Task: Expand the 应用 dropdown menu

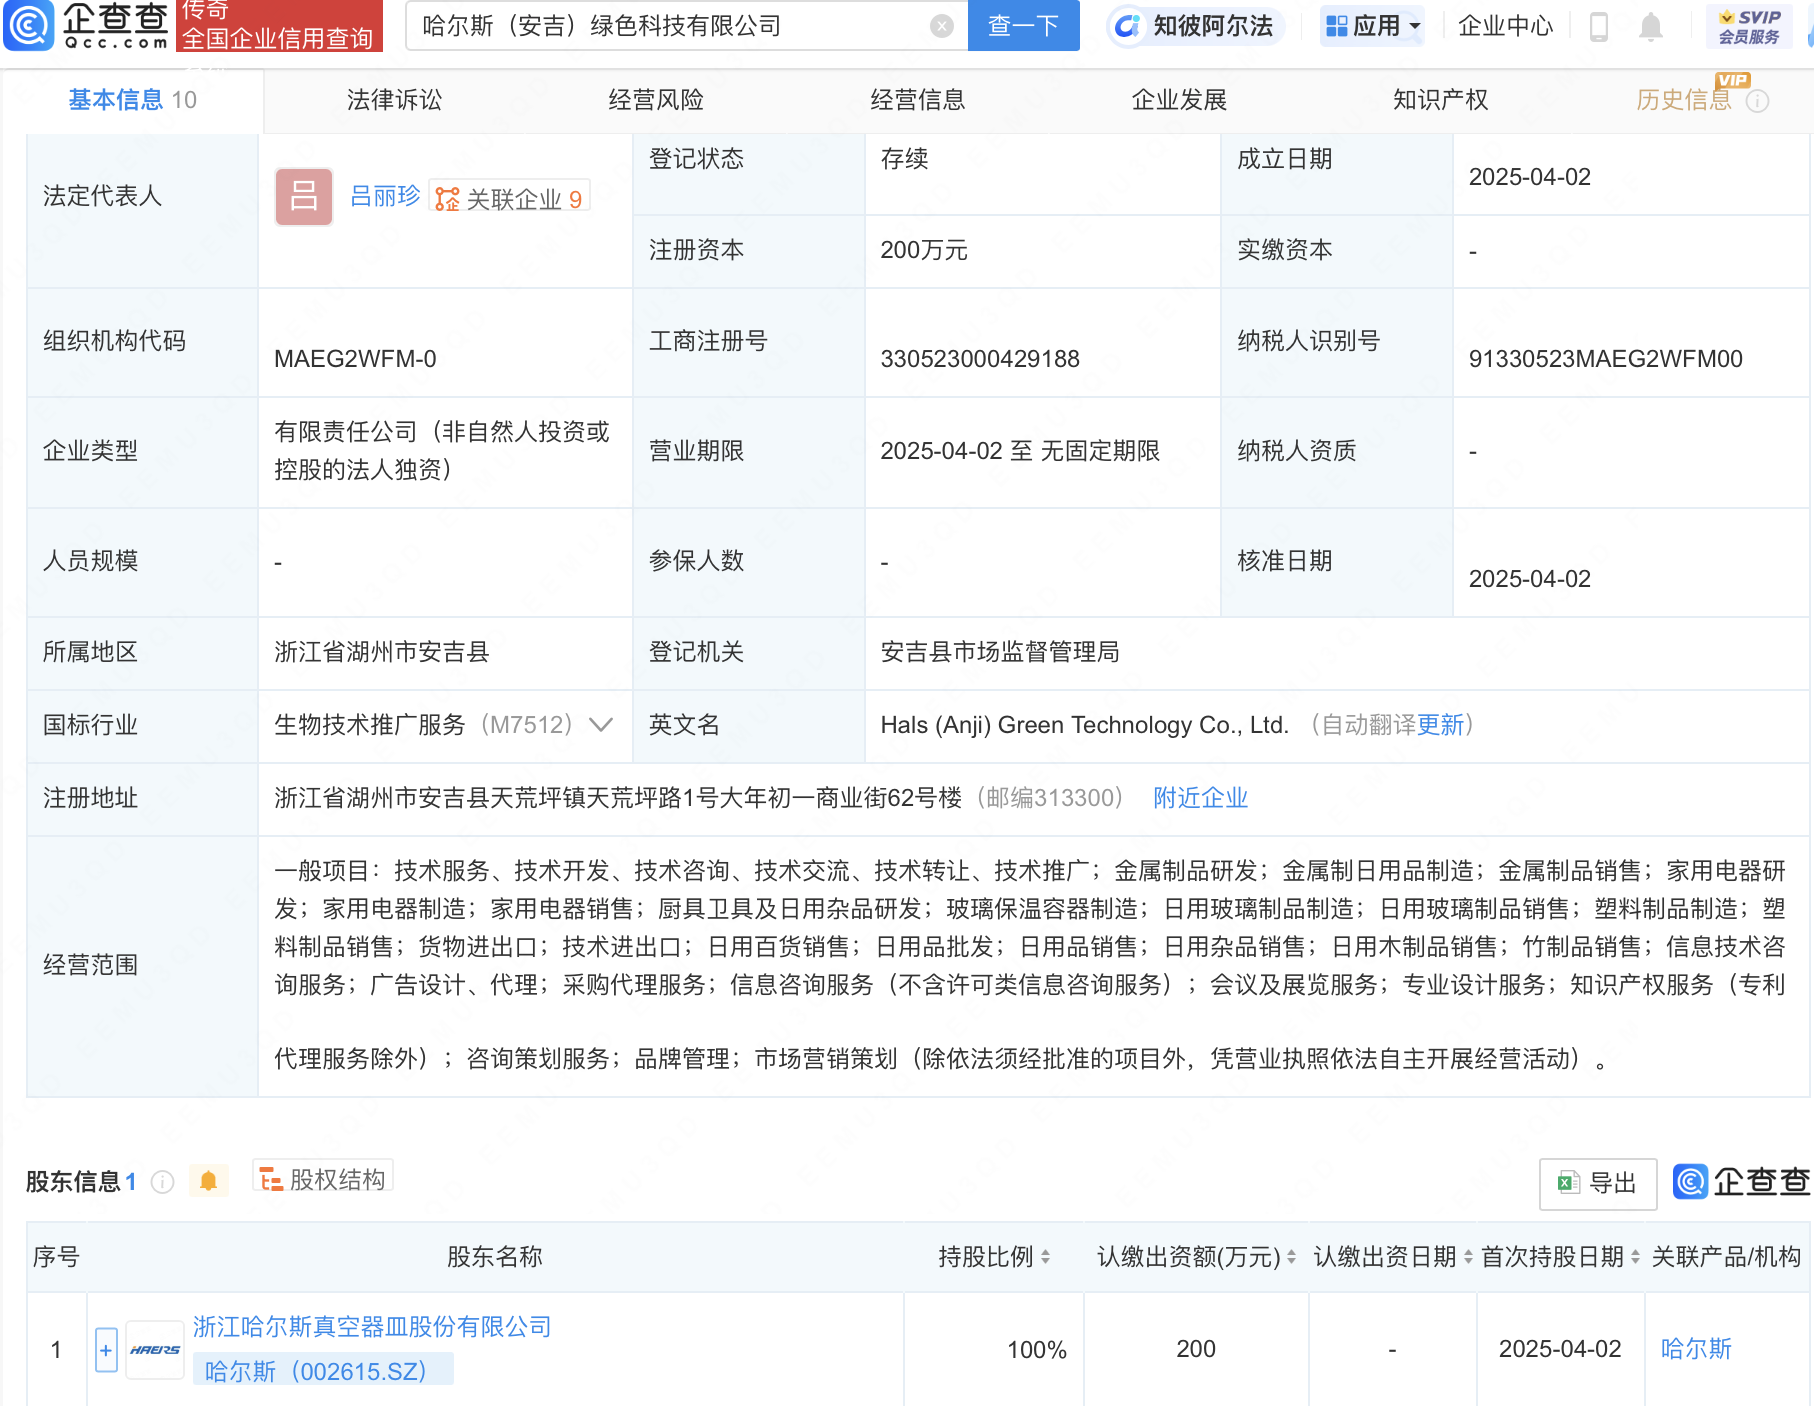Action: [1372, 26]
